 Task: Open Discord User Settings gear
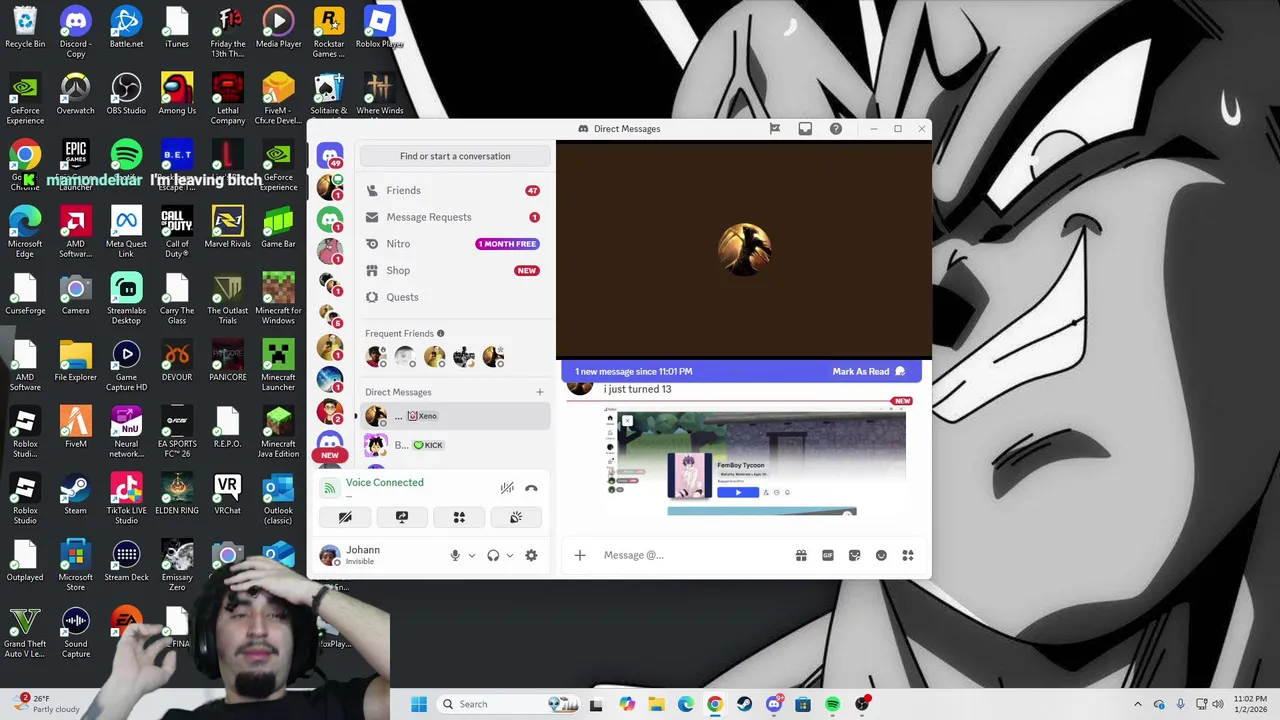click(x=531, y=555)
